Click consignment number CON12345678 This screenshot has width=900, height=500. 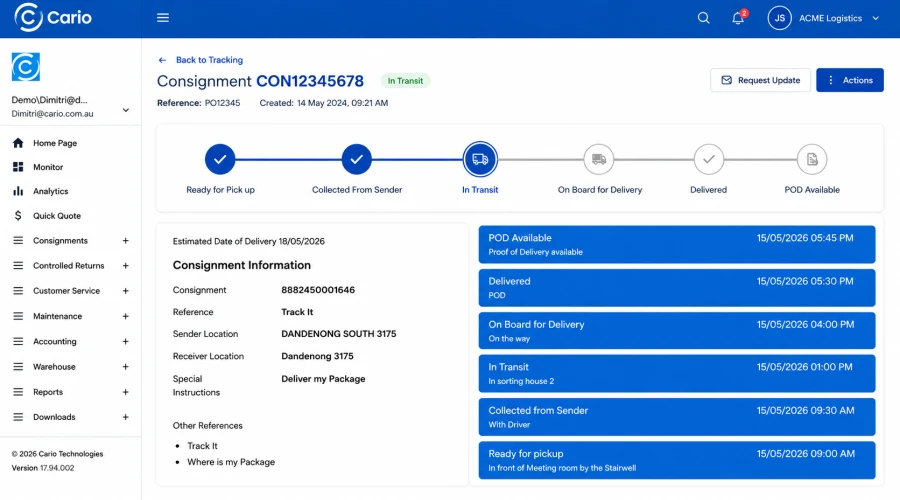[x=310, y=81]
